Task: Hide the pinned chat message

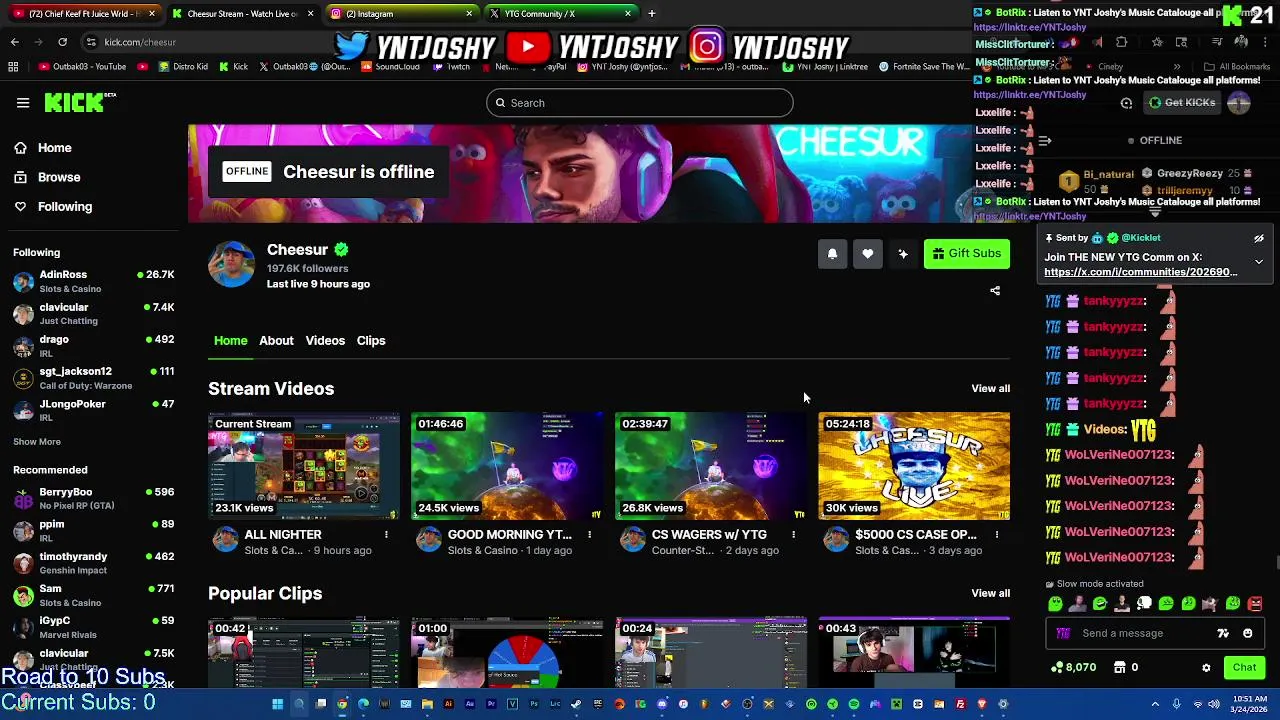Action: click(1259, 239)
